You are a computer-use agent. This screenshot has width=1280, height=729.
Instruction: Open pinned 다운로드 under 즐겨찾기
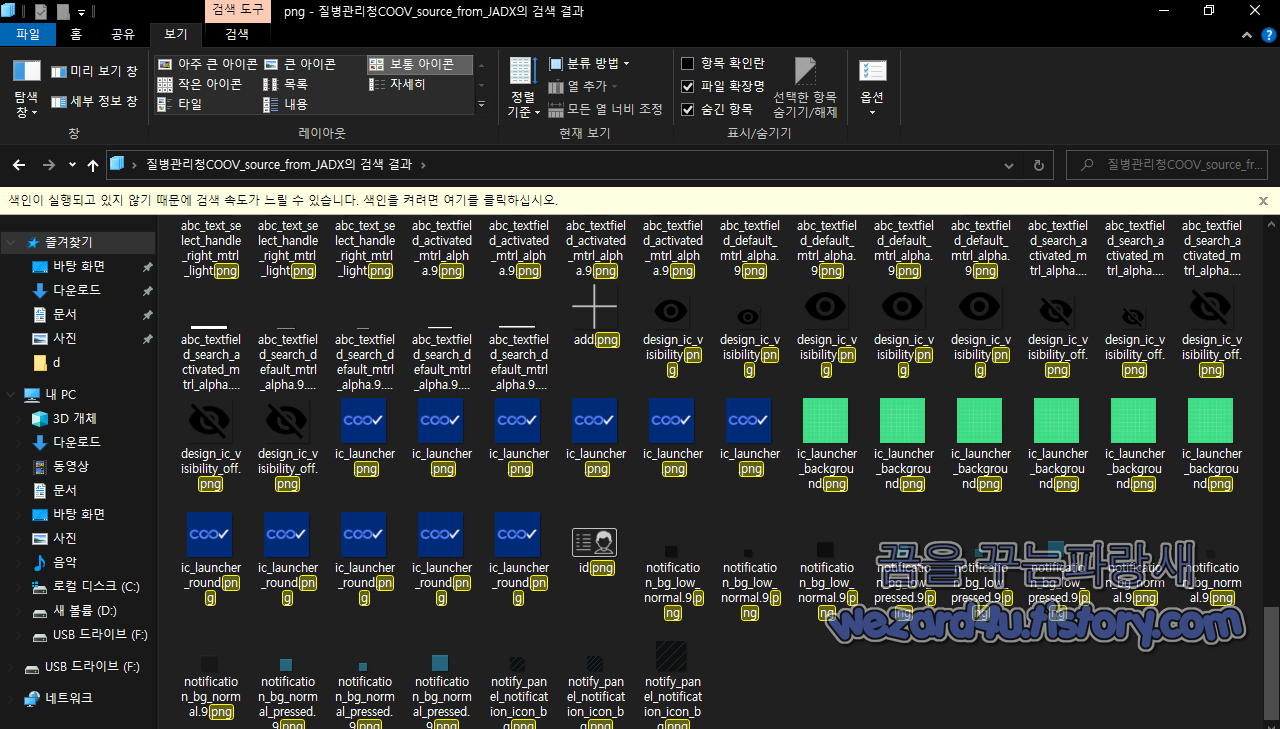tap(77, 290)
